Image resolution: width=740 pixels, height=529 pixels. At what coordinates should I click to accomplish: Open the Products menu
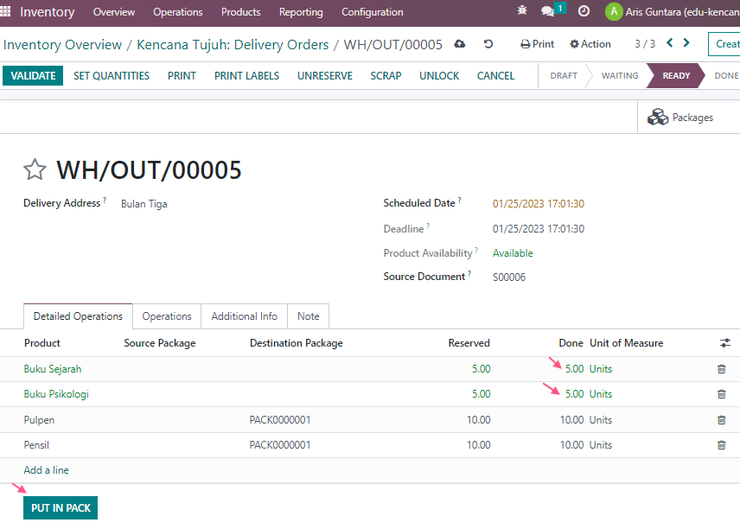tap(241, 12)
